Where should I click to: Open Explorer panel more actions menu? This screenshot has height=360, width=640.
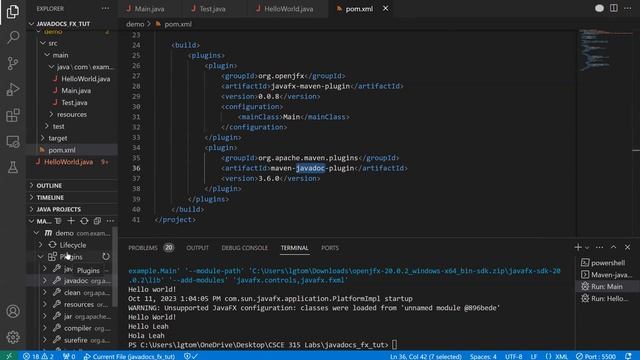click(x=105, y=8)
